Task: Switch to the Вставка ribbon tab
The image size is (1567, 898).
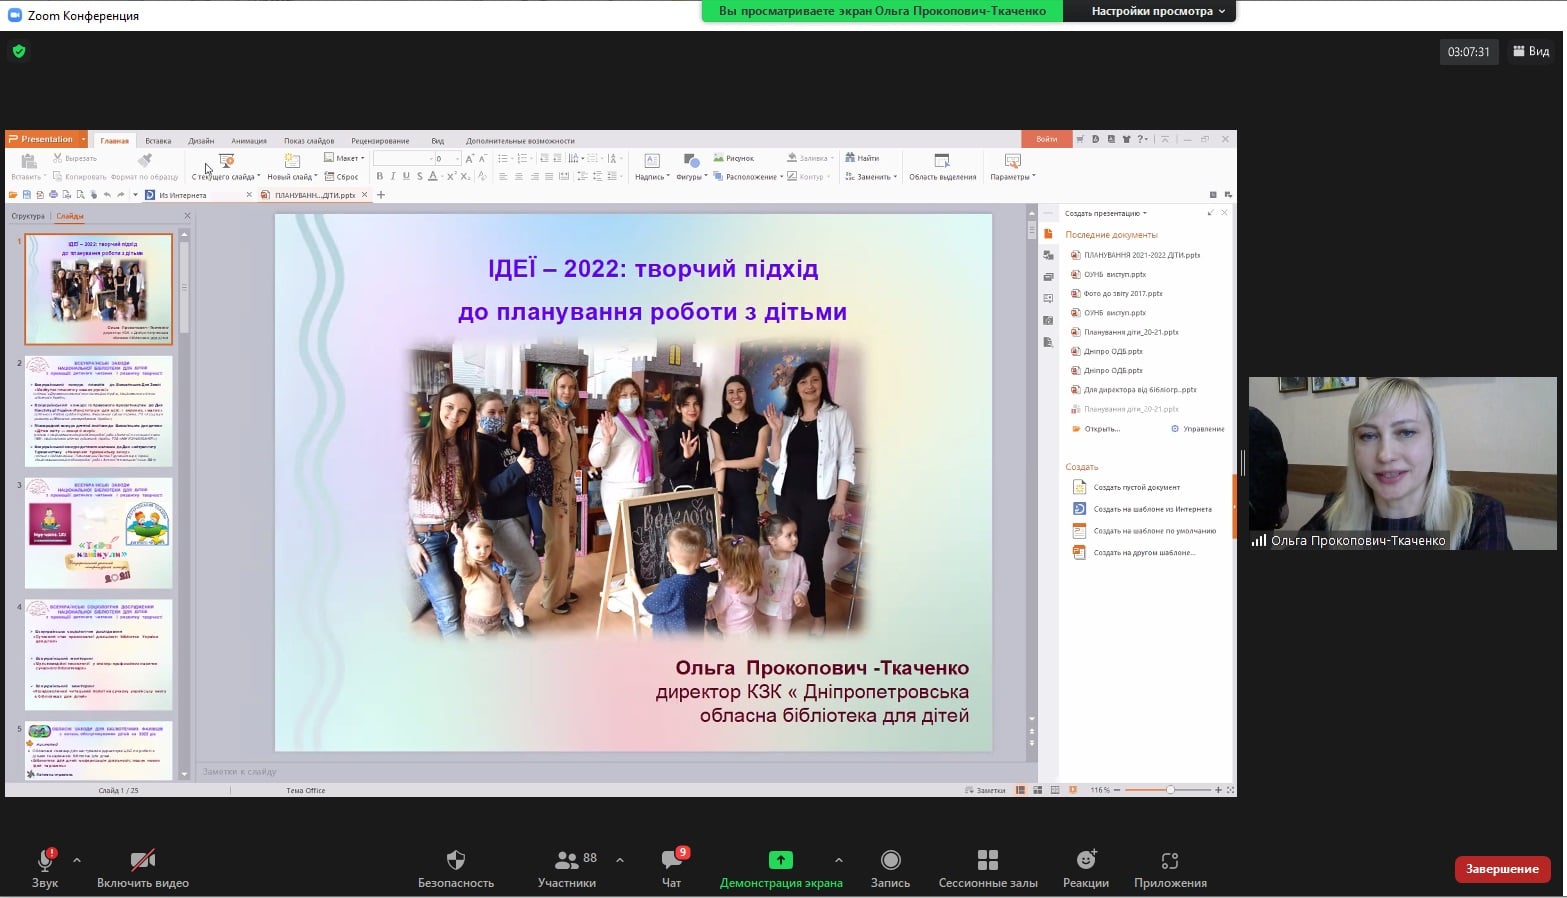Action: [x=158, y=141]
